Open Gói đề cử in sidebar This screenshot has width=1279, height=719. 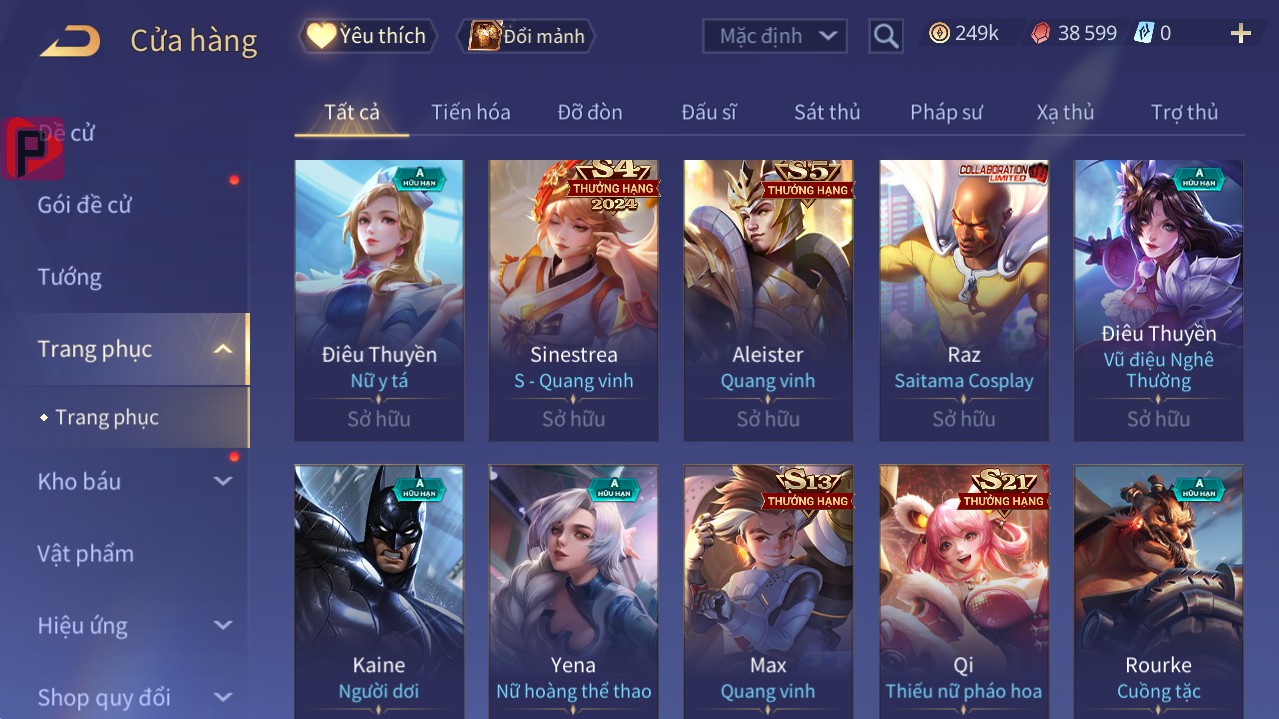click(x=85, y=205)
